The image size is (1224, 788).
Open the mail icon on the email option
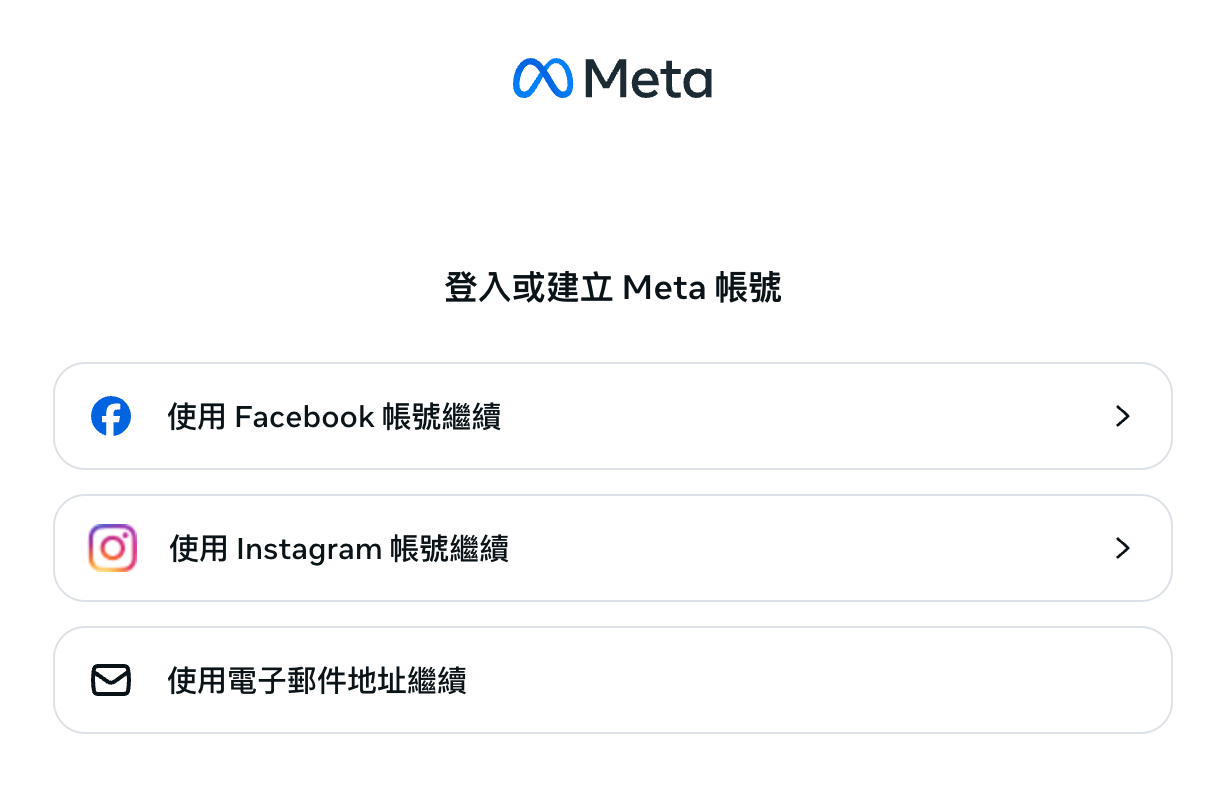[x=111, y=679]
